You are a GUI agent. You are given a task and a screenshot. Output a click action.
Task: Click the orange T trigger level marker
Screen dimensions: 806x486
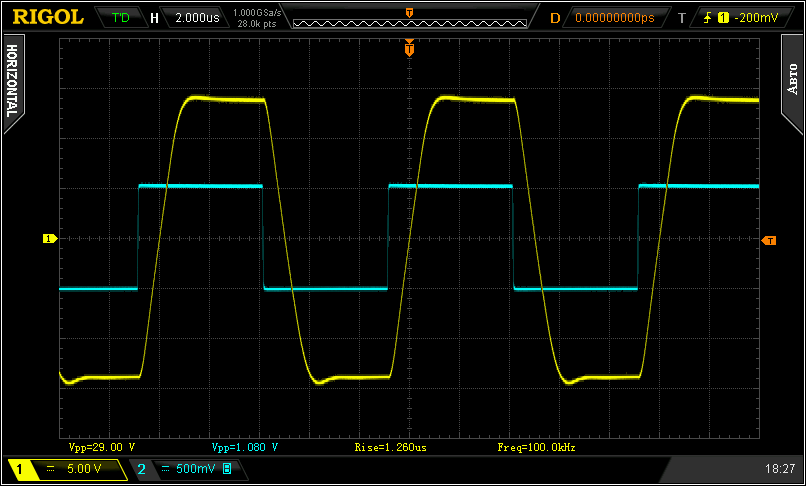point(769,240)
